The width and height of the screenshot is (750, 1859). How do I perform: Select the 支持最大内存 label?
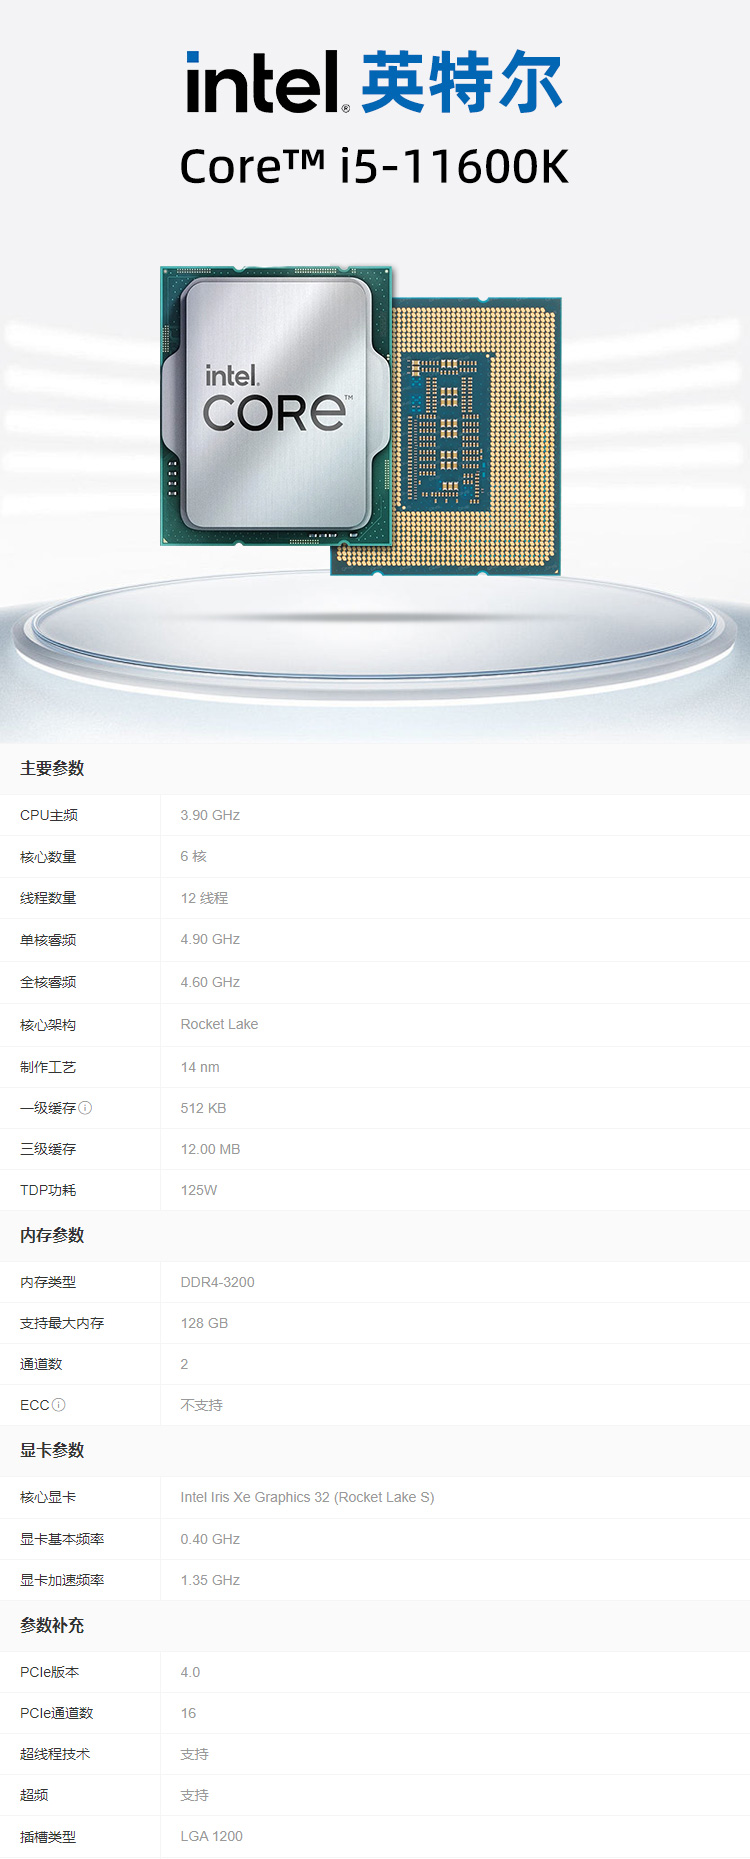tap(62, 1323)
